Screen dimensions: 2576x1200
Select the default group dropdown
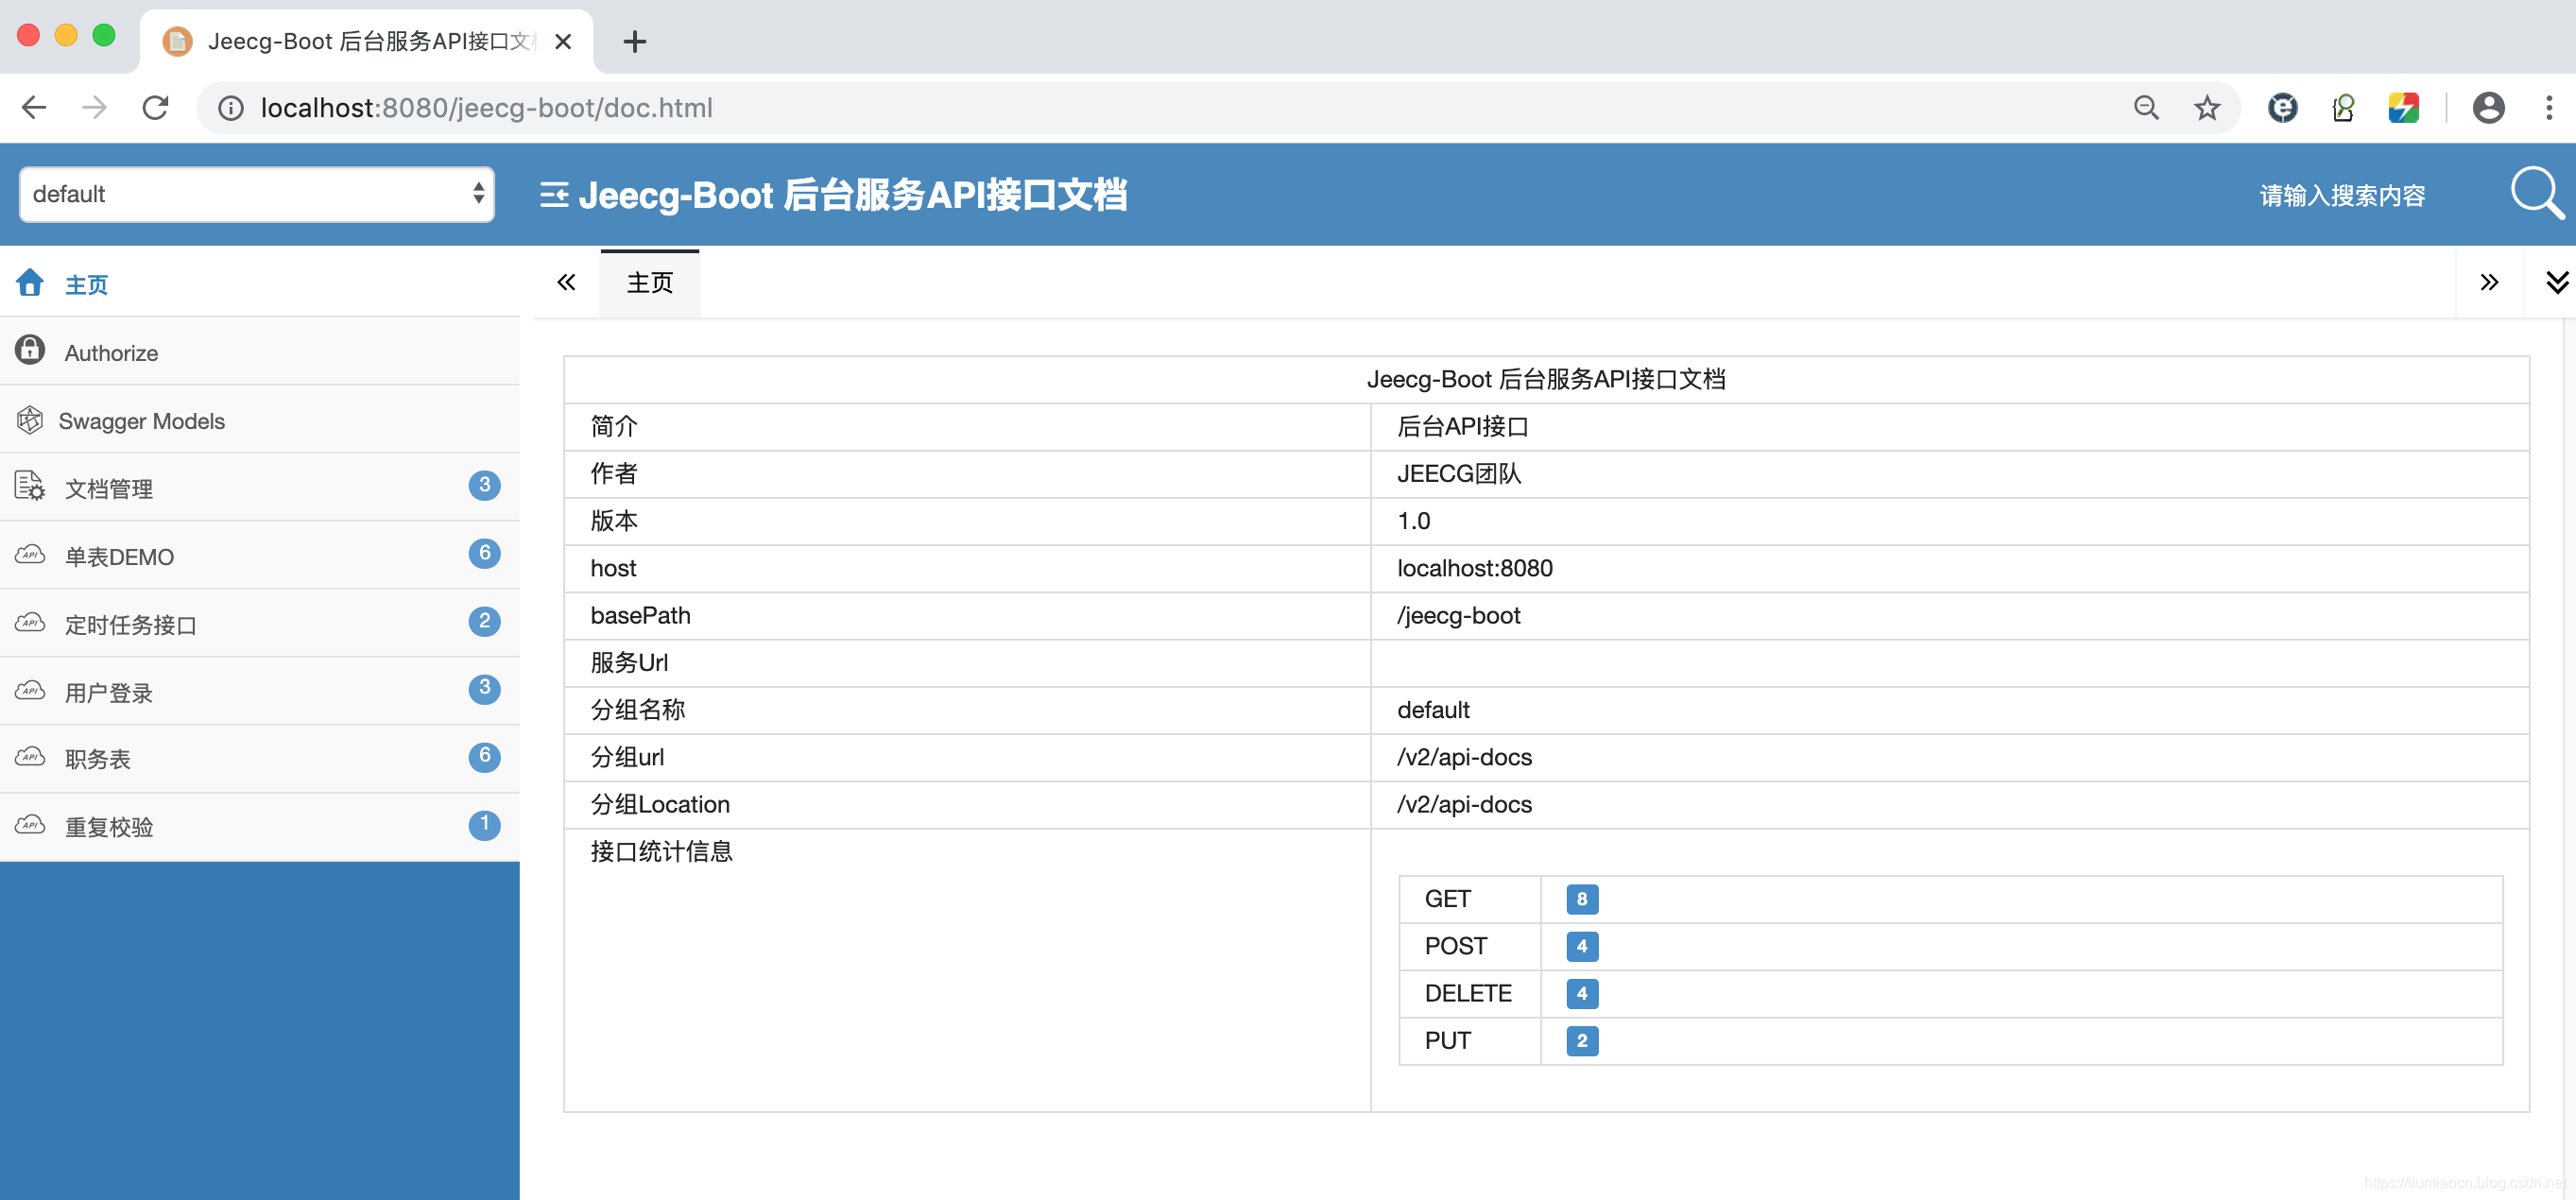pyautogui.click(x=254, y=194)
